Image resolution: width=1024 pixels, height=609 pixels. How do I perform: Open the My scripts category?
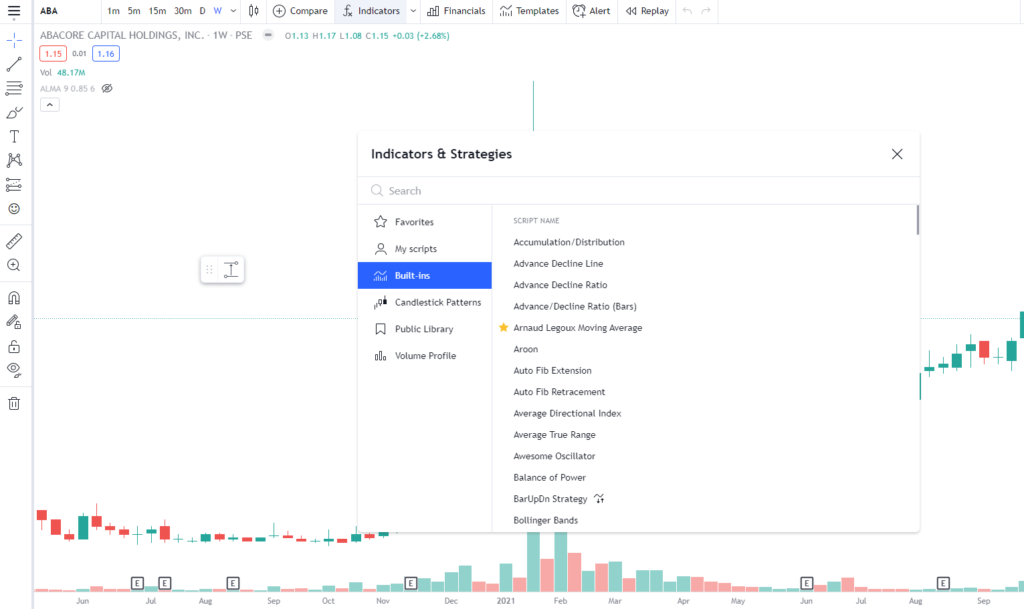tap(424, 249)
